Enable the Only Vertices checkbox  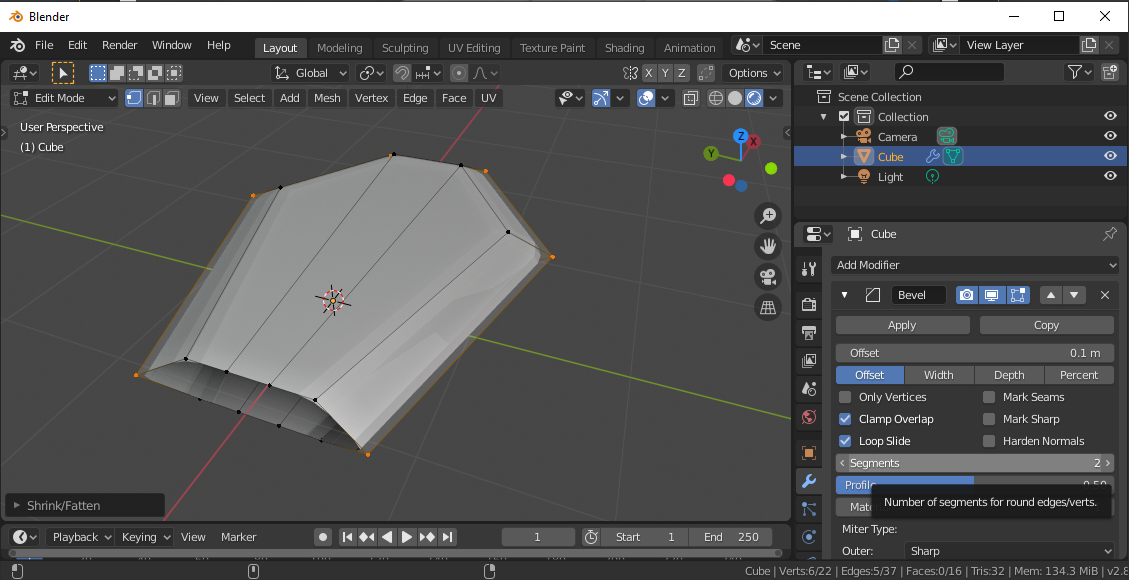(x=845, y=397)
